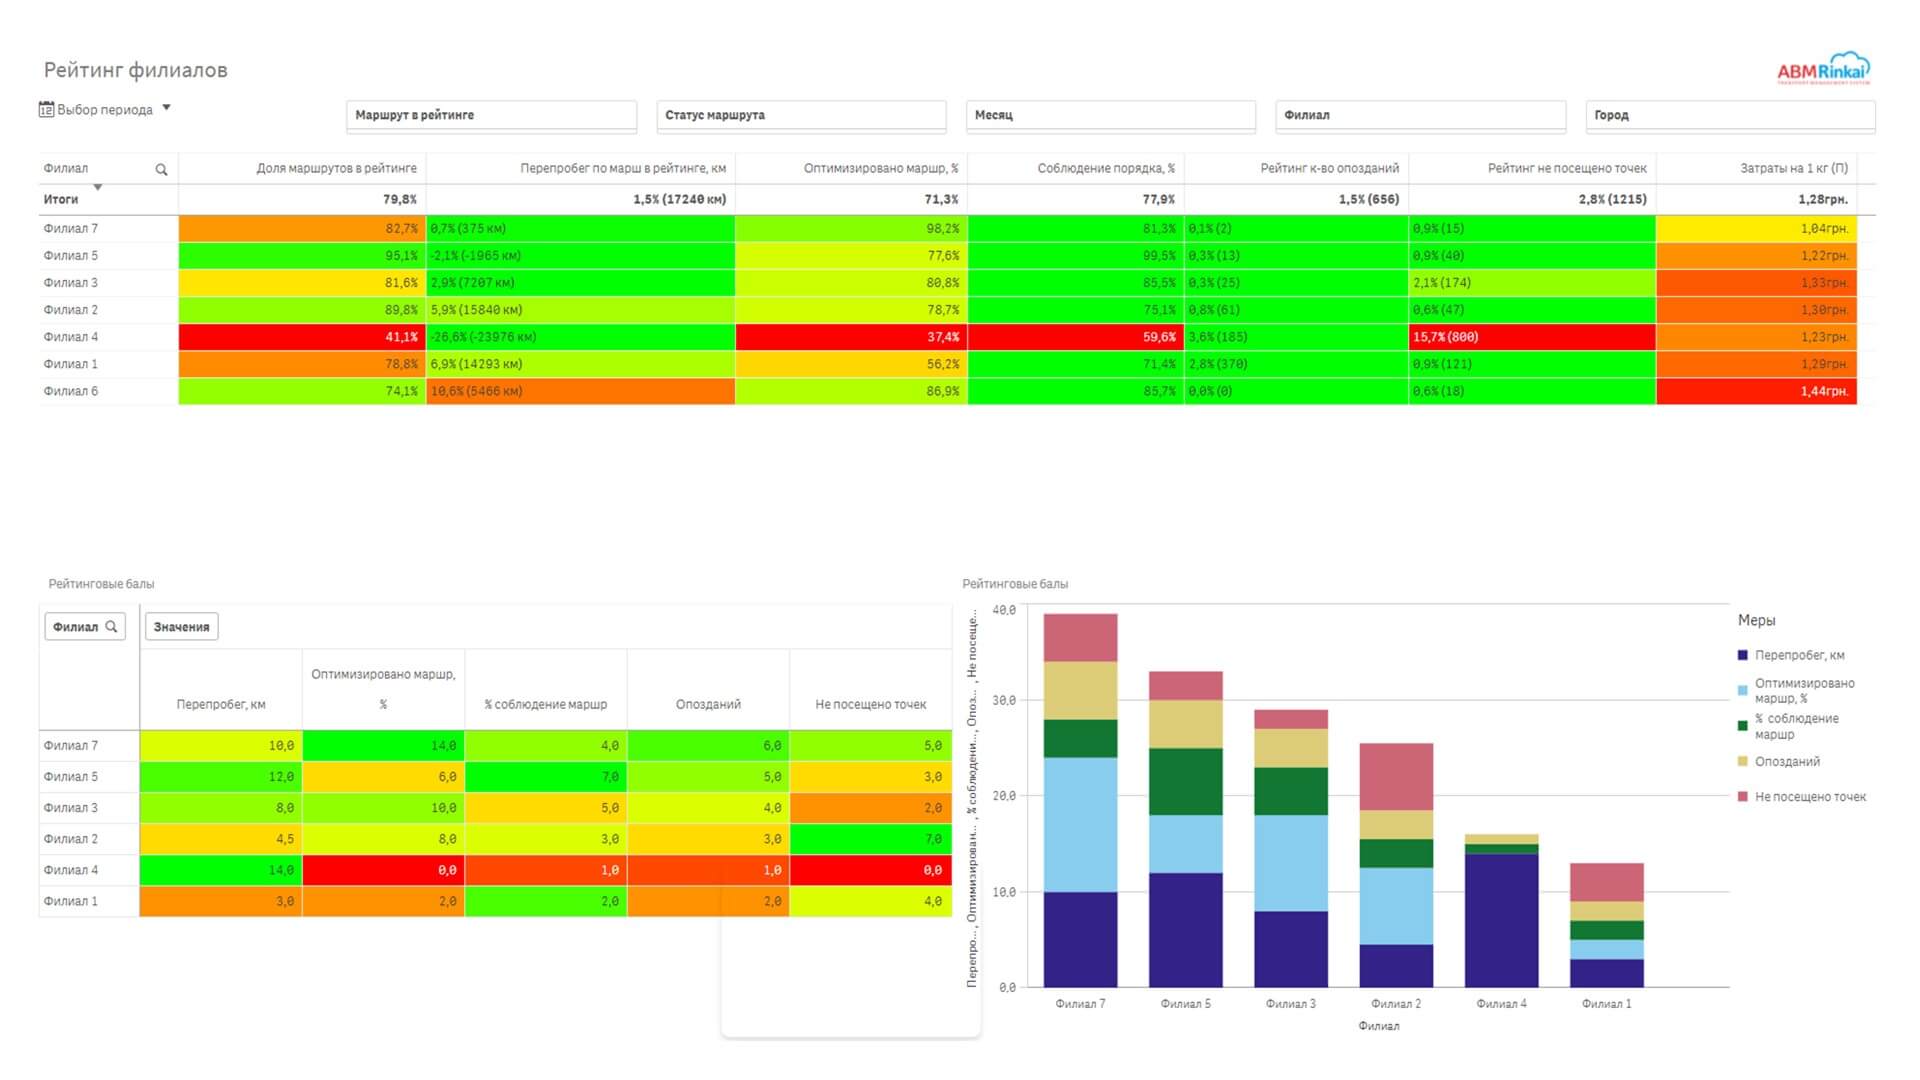The height and width of the screenshot is (1080, 1920).
Task: Click the Филиал 7 stacked bar
Action: (x=1080, y=800)
